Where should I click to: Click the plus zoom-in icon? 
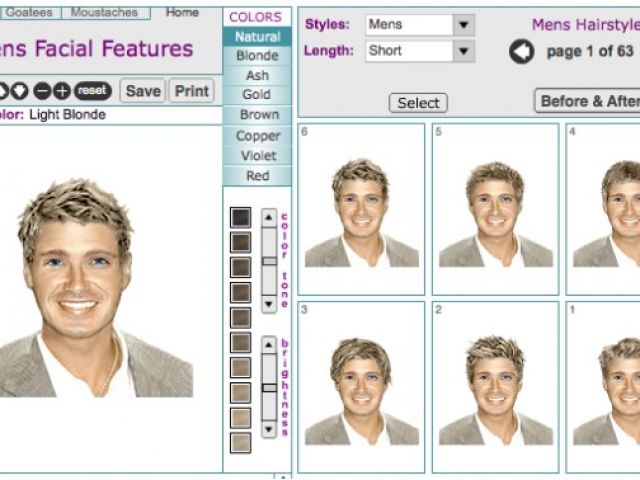point(62,91)
